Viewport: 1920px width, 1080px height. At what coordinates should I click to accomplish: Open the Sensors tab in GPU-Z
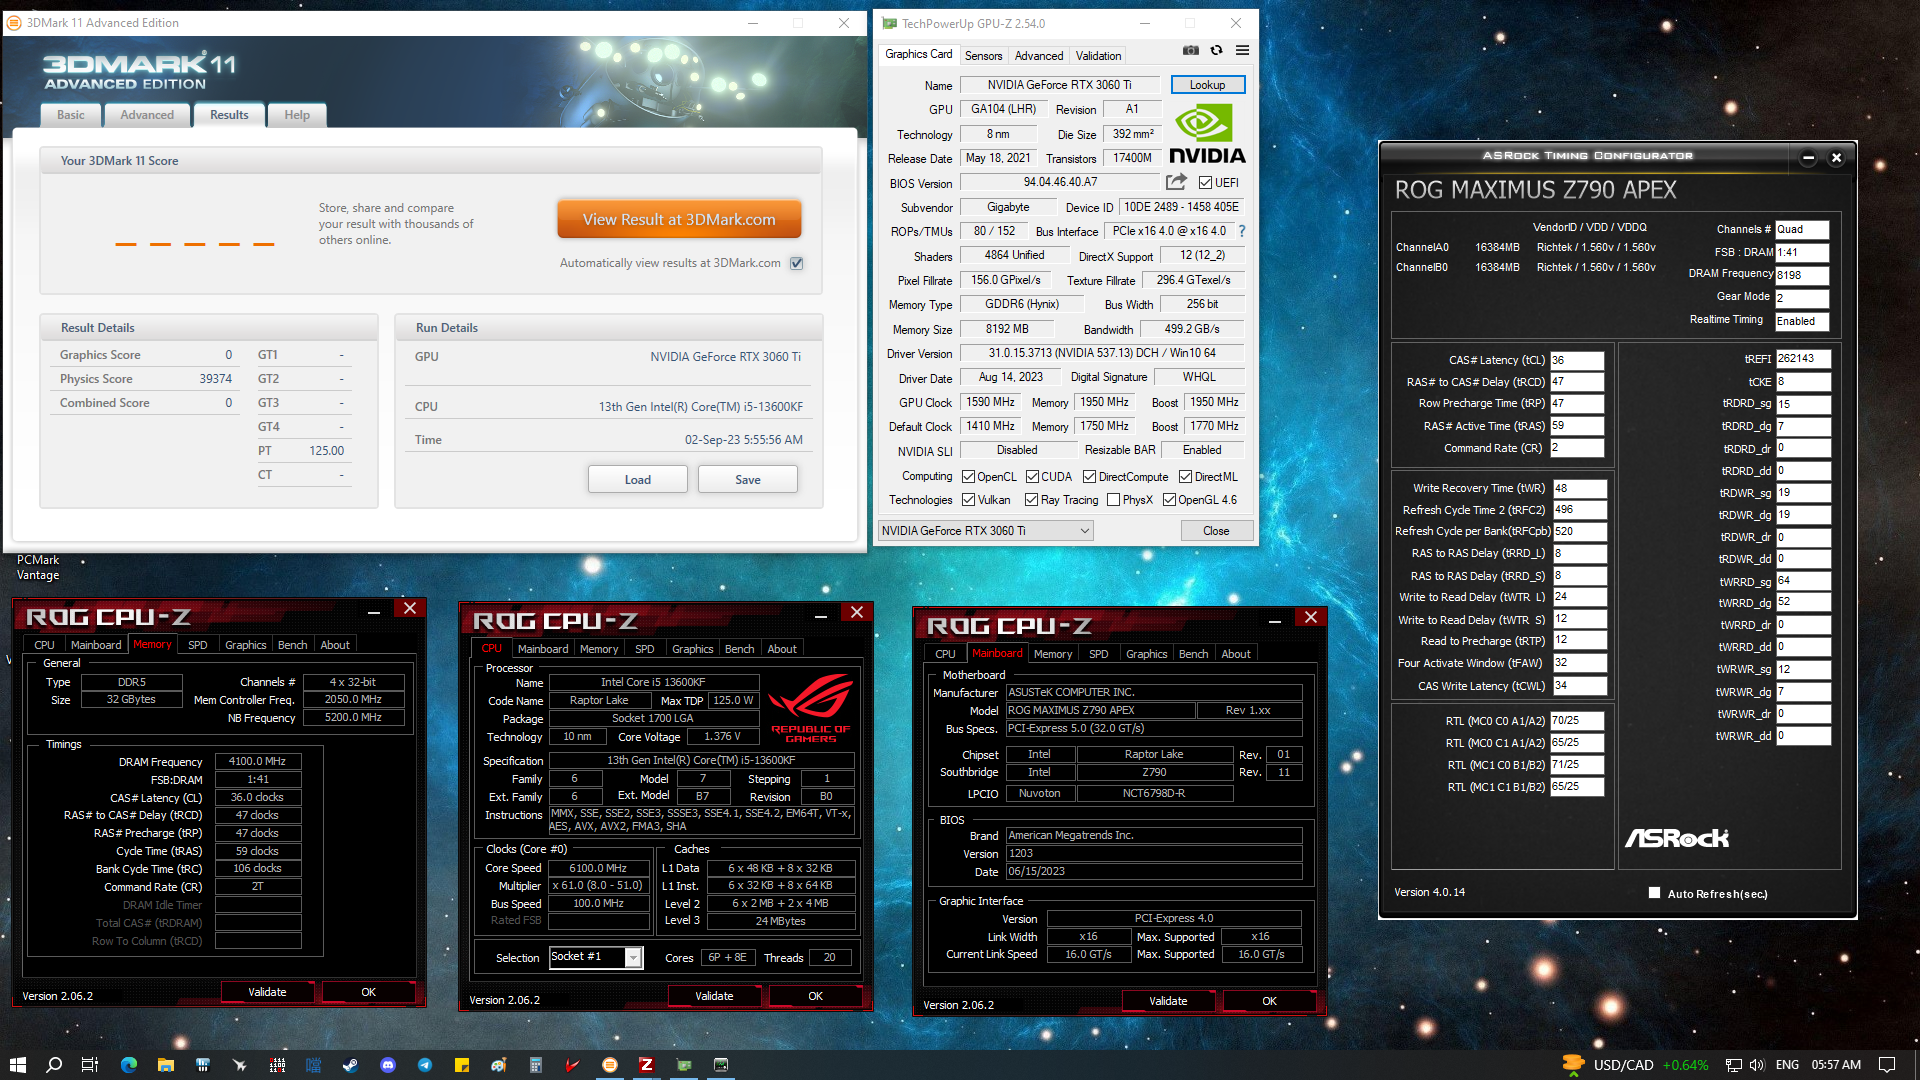(x=983, y=56)
